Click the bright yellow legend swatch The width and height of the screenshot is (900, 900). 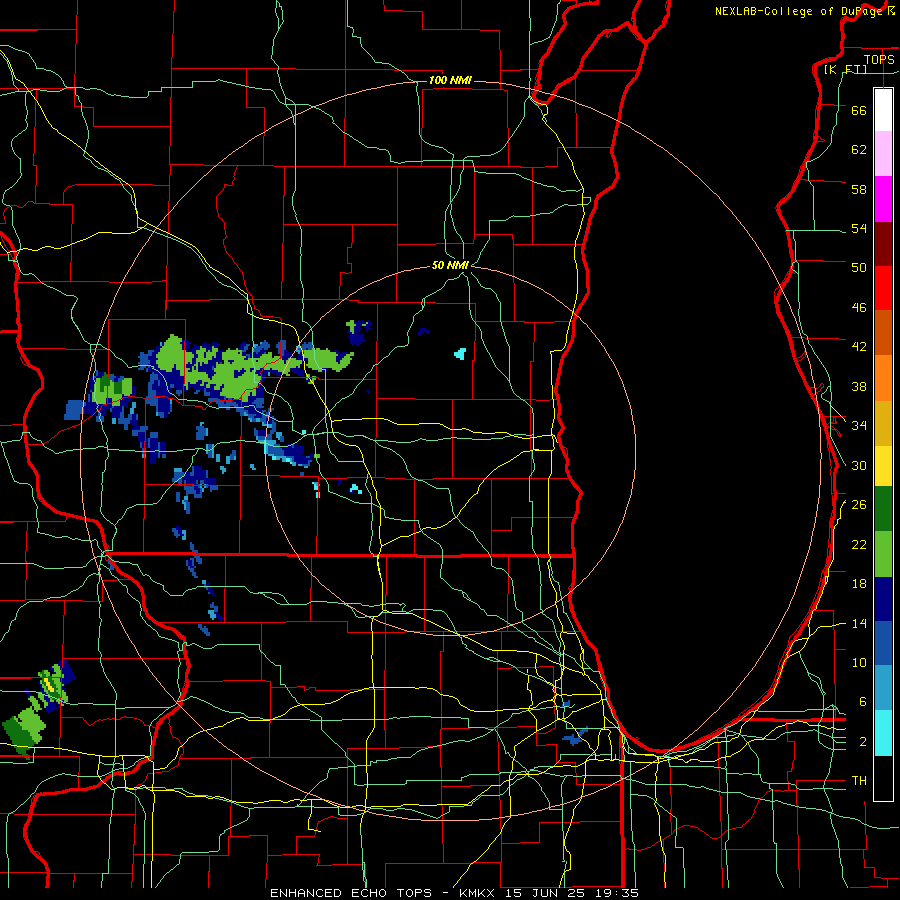pos(883,466)
